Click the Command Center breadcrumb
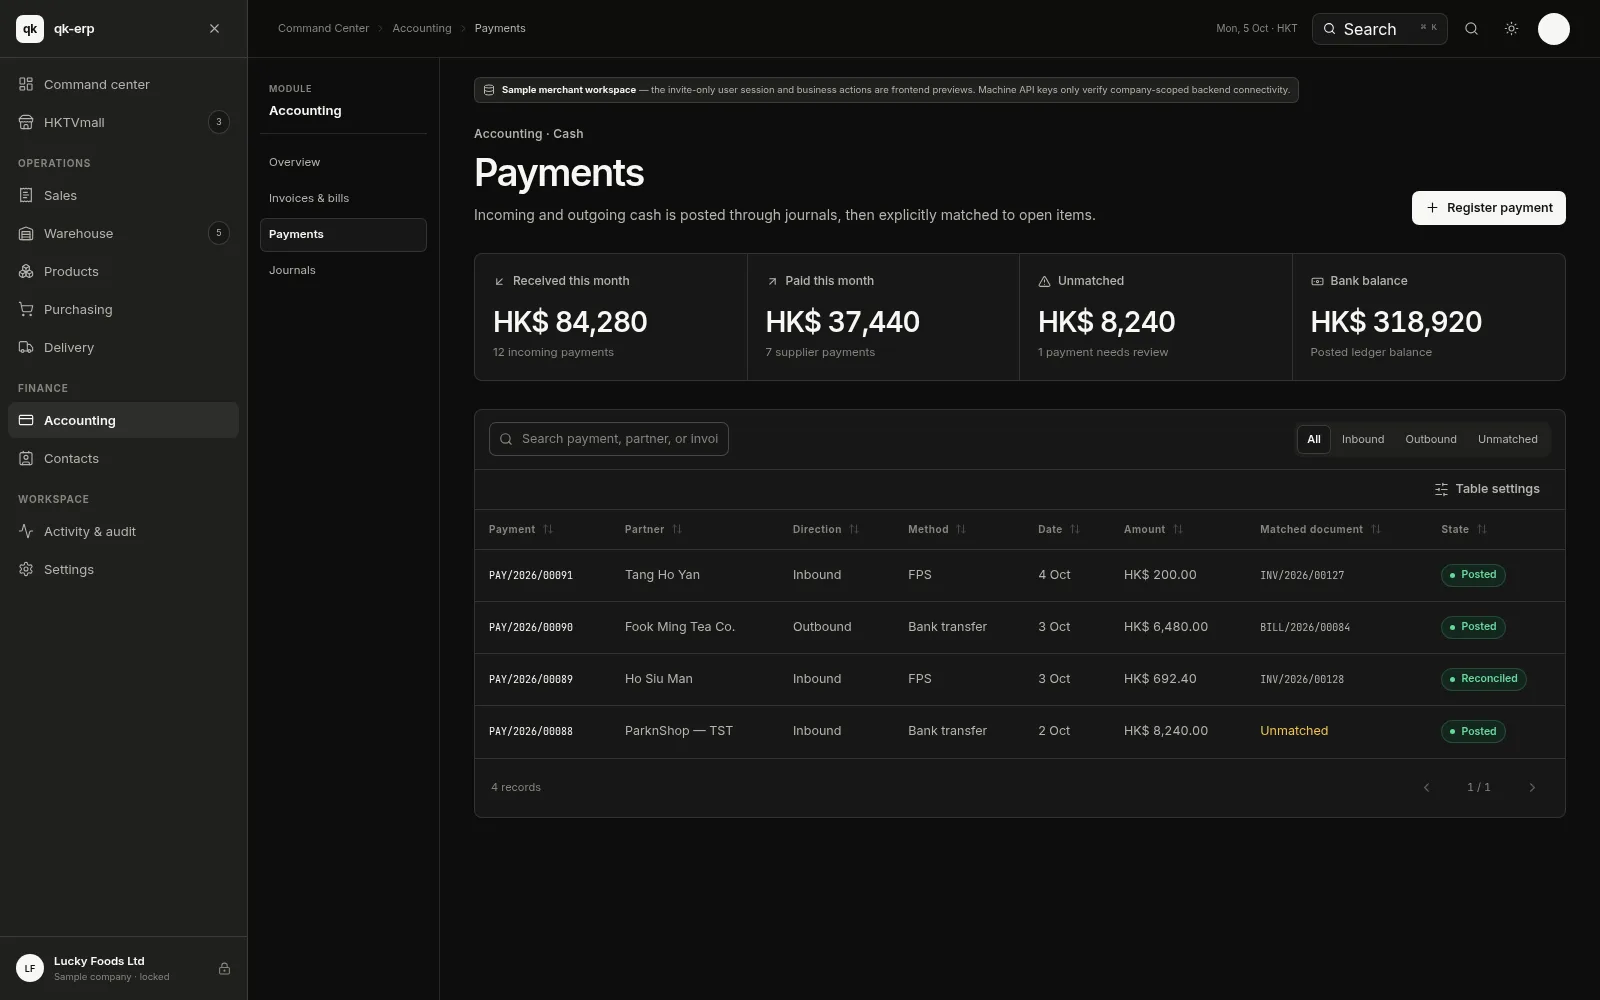The height and width of the screenshot is (1000, 1600). pos(323,28)
